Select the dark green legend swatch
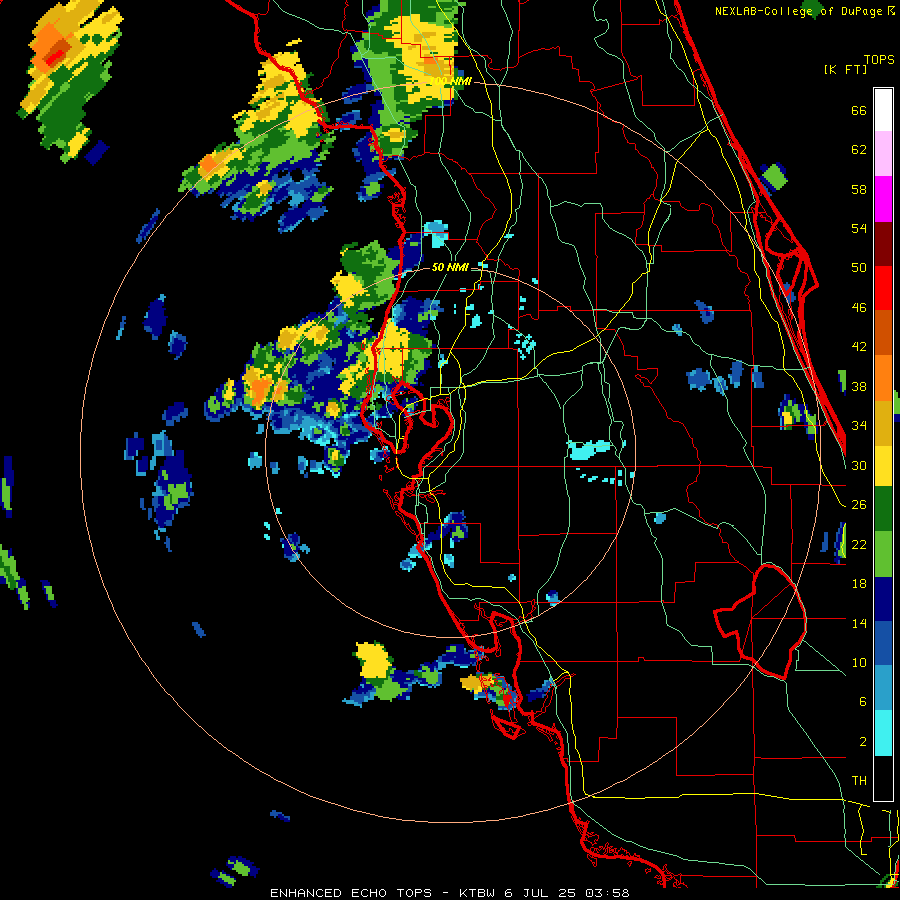 click(883, 509)
